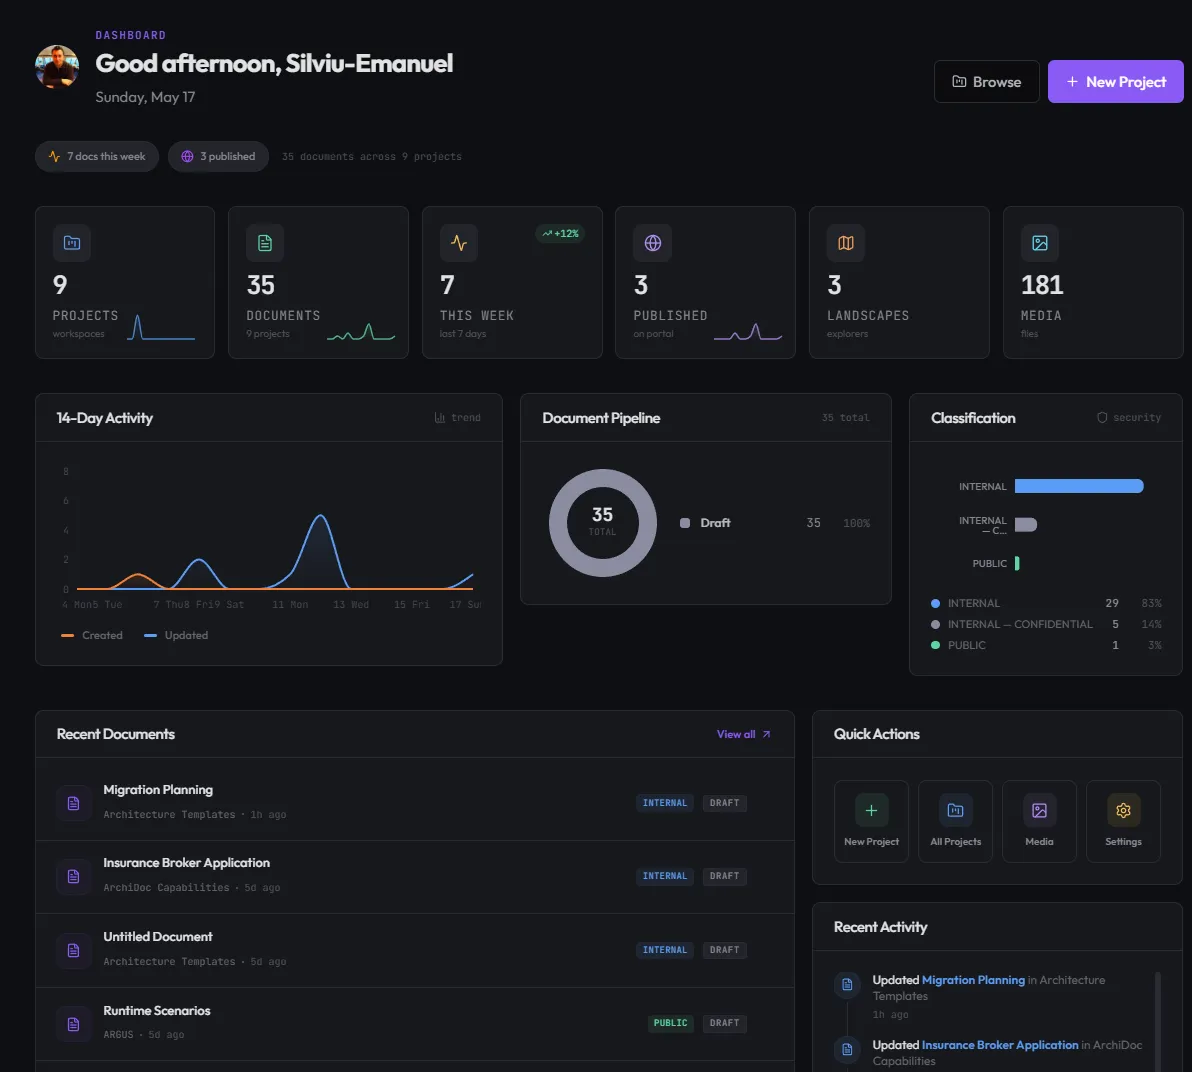Click the Recent Activity scrollbar
This screenshot has height=1072, width=1192.
point(1158,1021)
